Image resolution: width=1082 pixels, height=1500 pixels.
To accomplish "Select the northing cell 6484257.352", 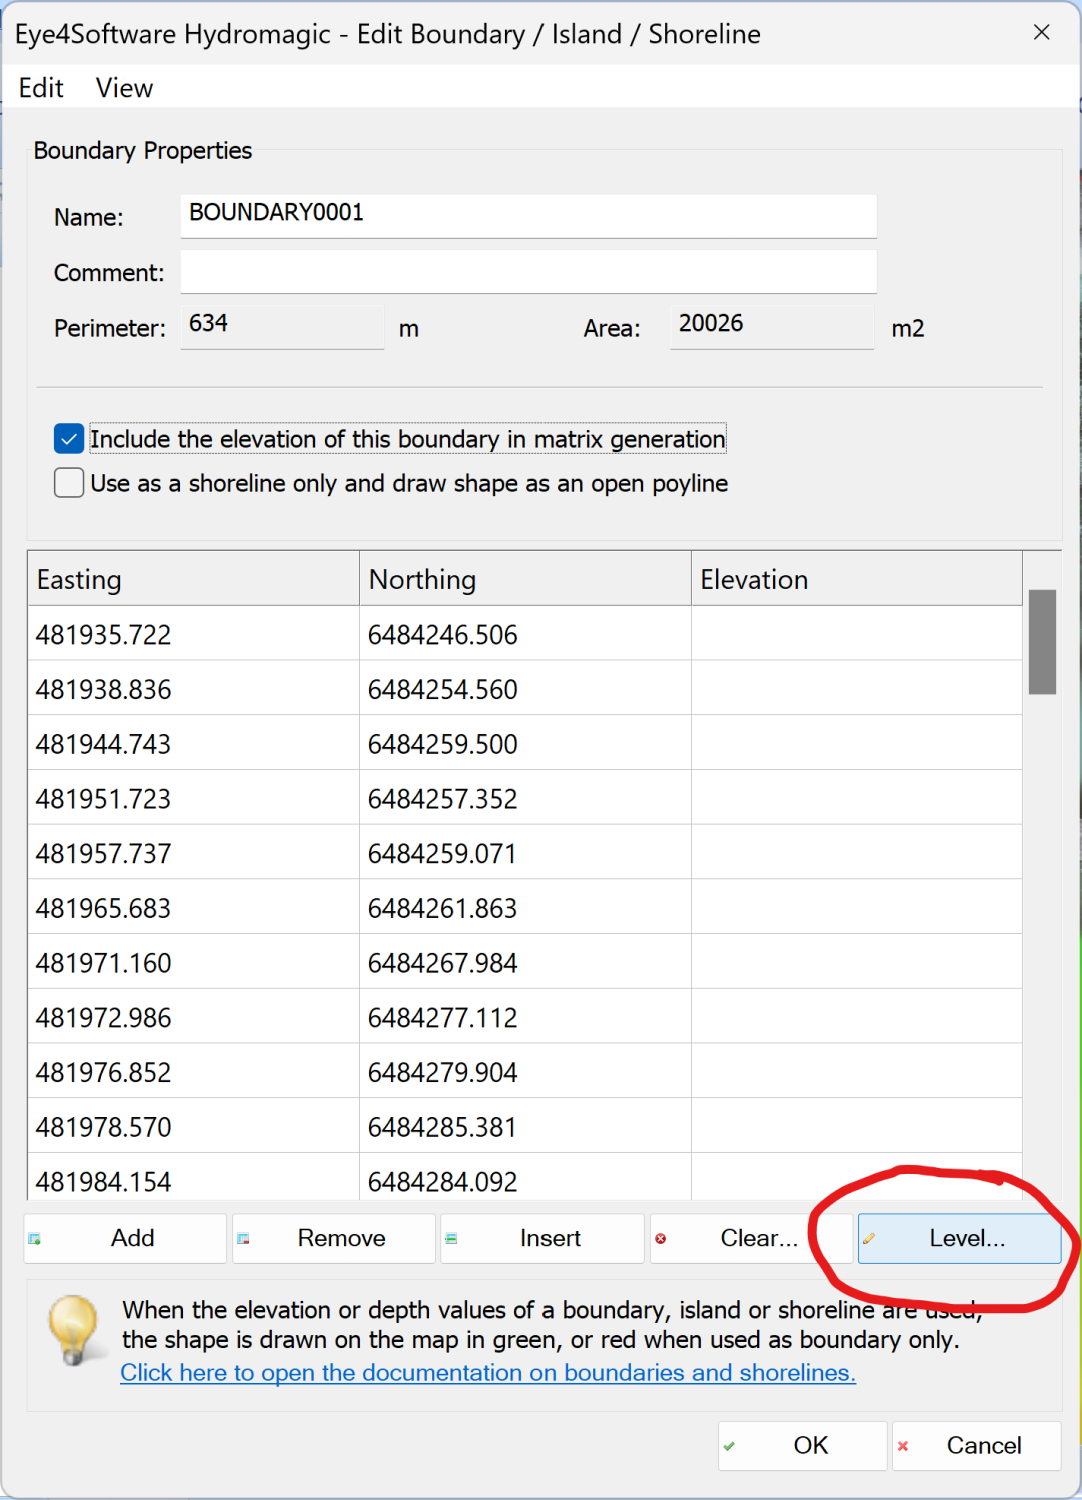I will coord(525,798).
